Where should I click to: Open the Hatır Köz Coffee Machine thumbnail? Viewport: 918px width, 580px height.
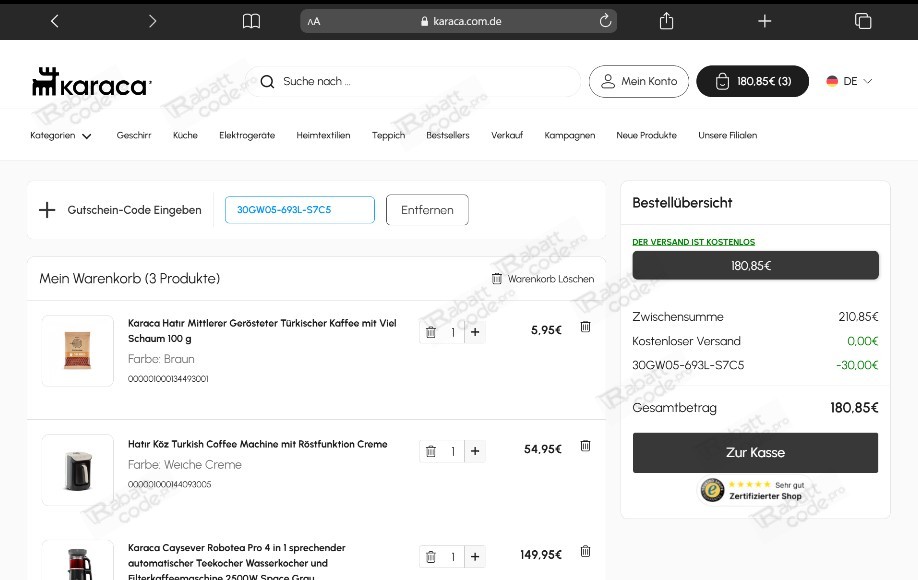[77, 470]
